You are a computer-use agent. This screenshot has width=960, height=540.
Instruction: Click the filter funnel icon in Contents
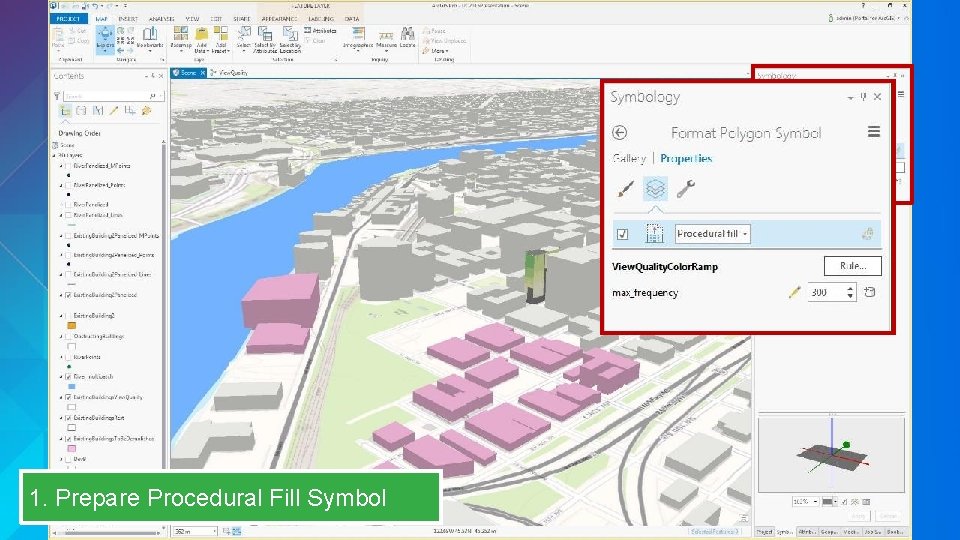pyautogui.click(x=57, y=96)
